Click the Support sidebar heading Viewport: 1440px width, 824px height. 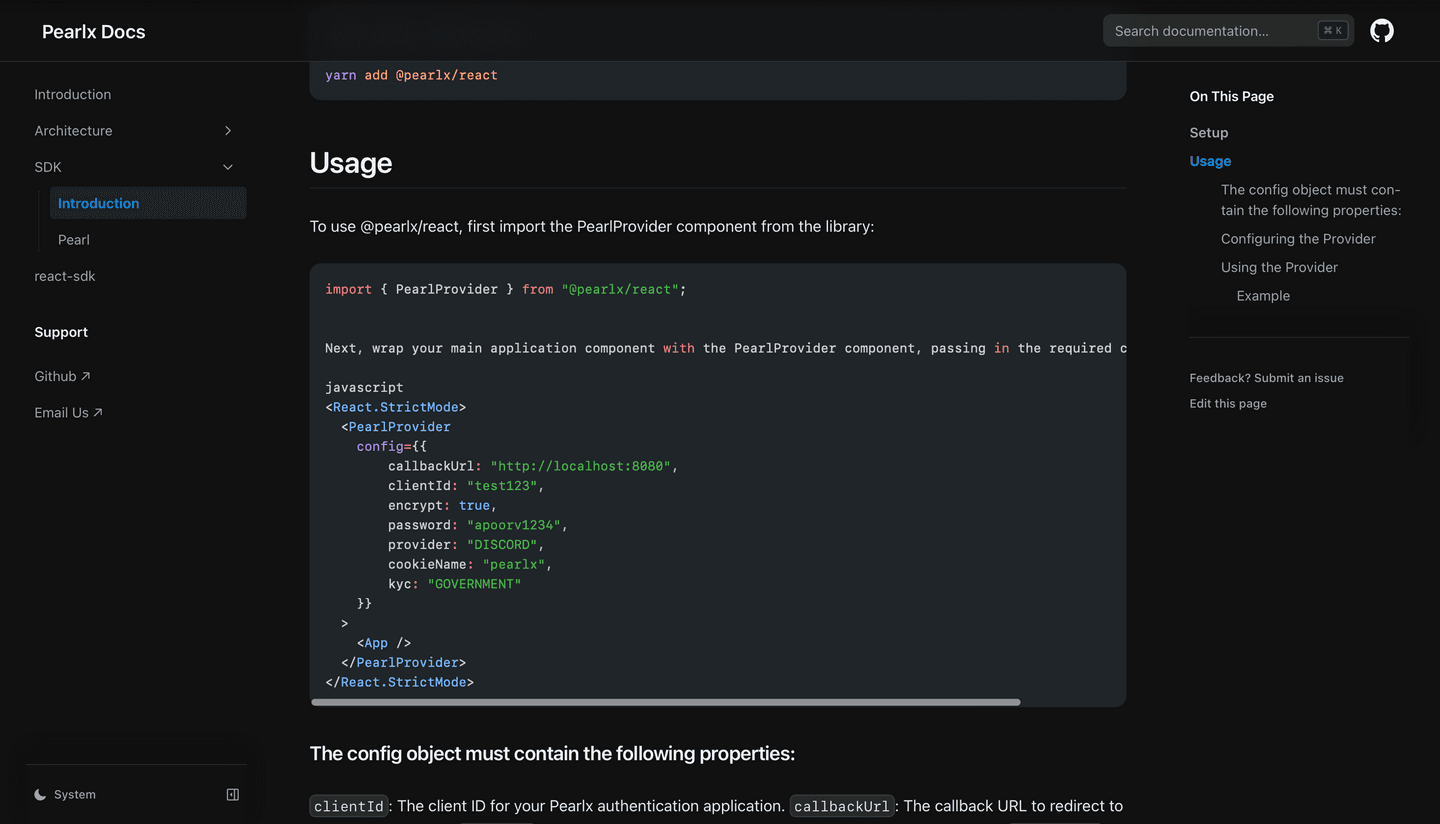(61, 332)
